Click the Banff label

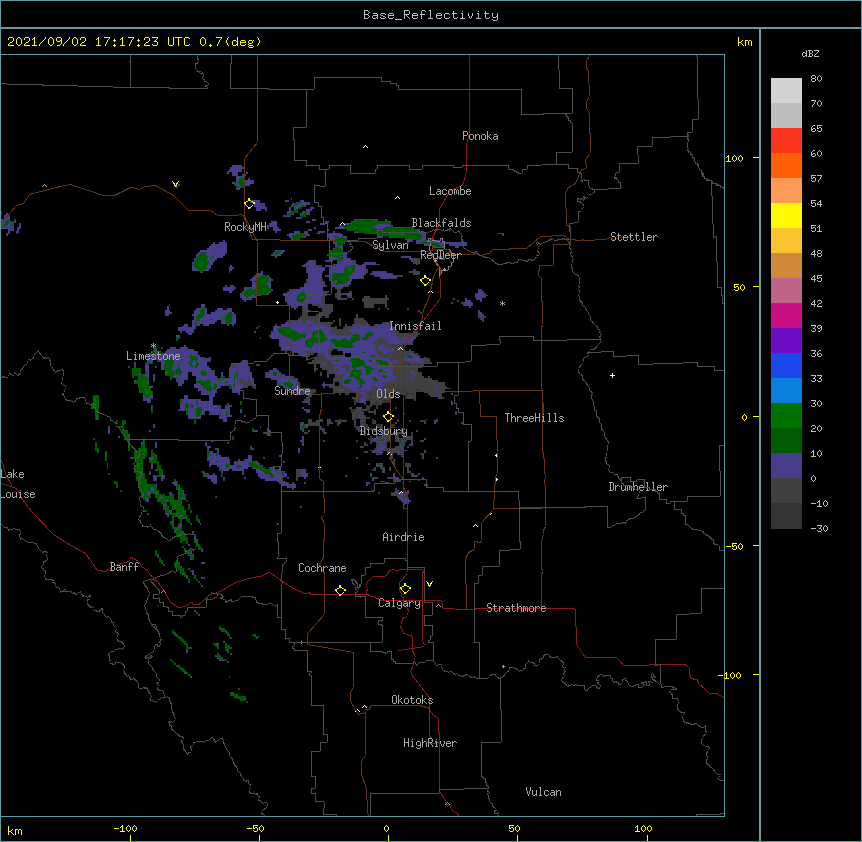tap(124, 567)
